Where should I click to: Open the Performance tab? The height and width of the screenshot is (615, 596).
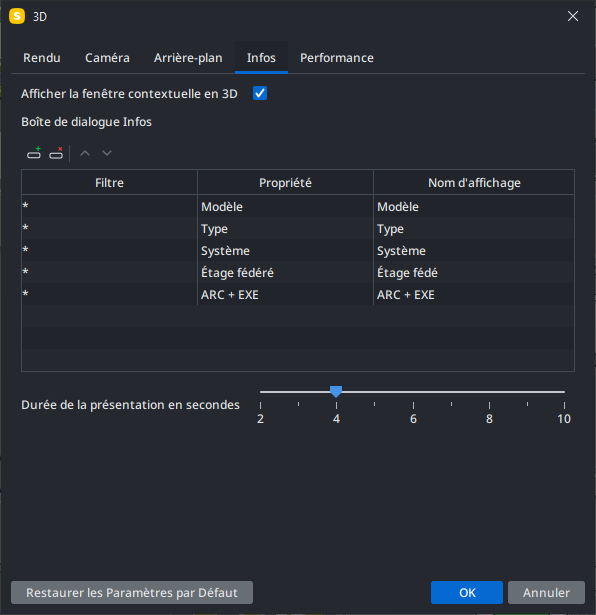tap(337, 58)
